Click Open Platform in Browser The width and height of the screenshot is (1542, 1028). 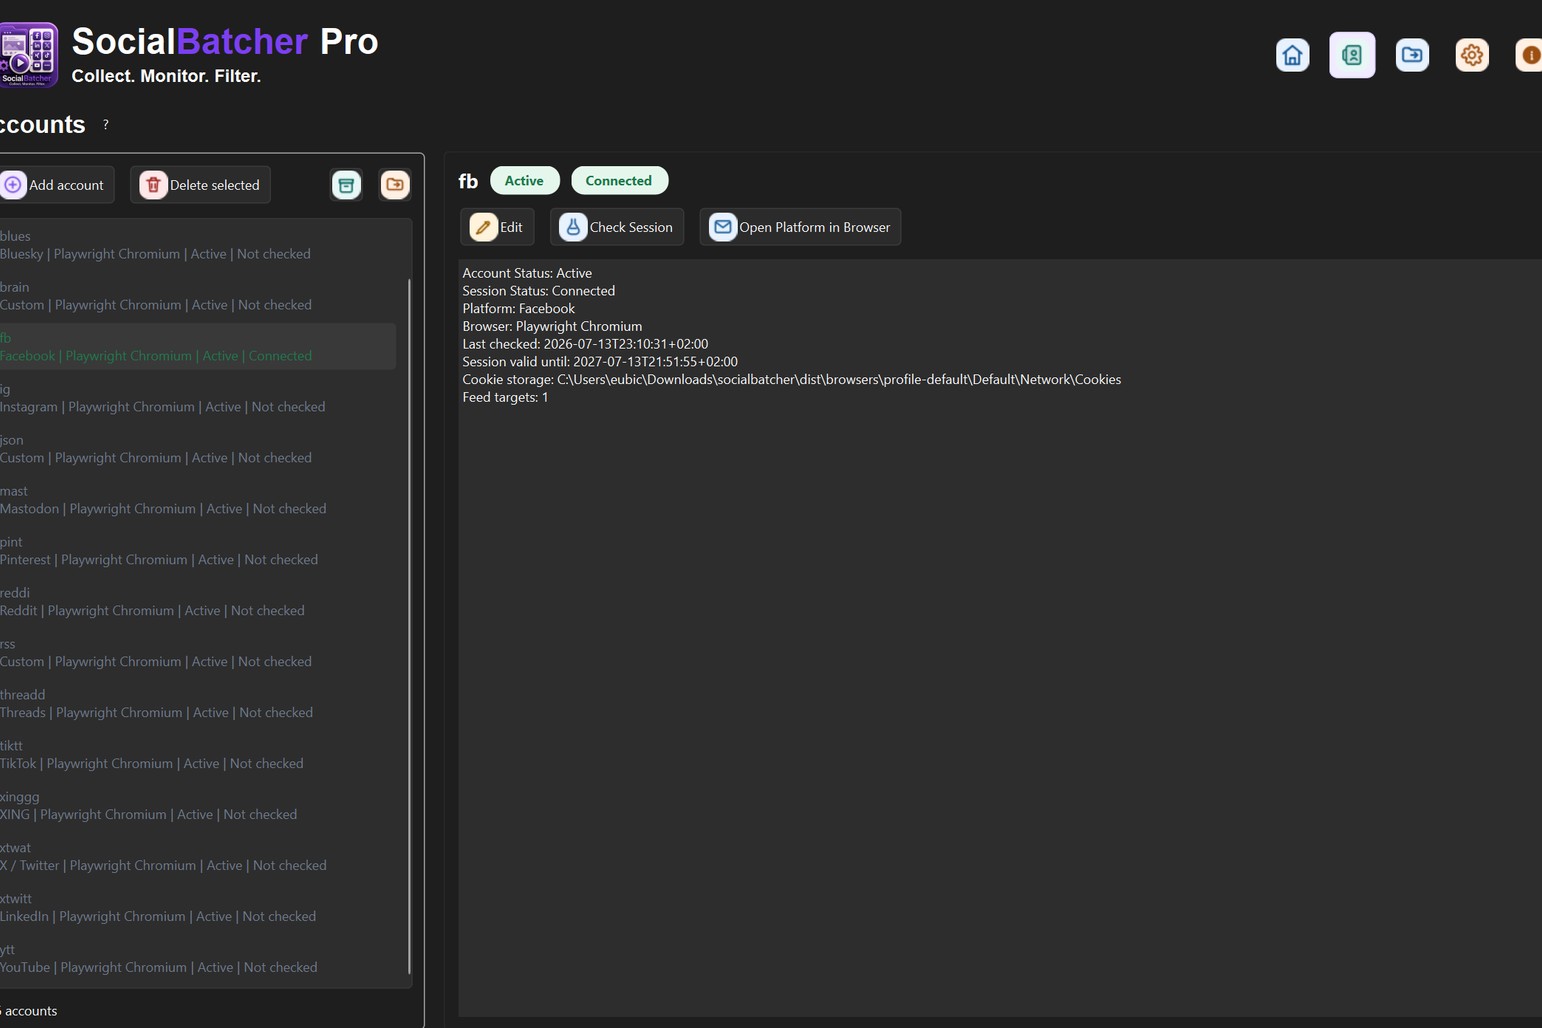[800, 227]
